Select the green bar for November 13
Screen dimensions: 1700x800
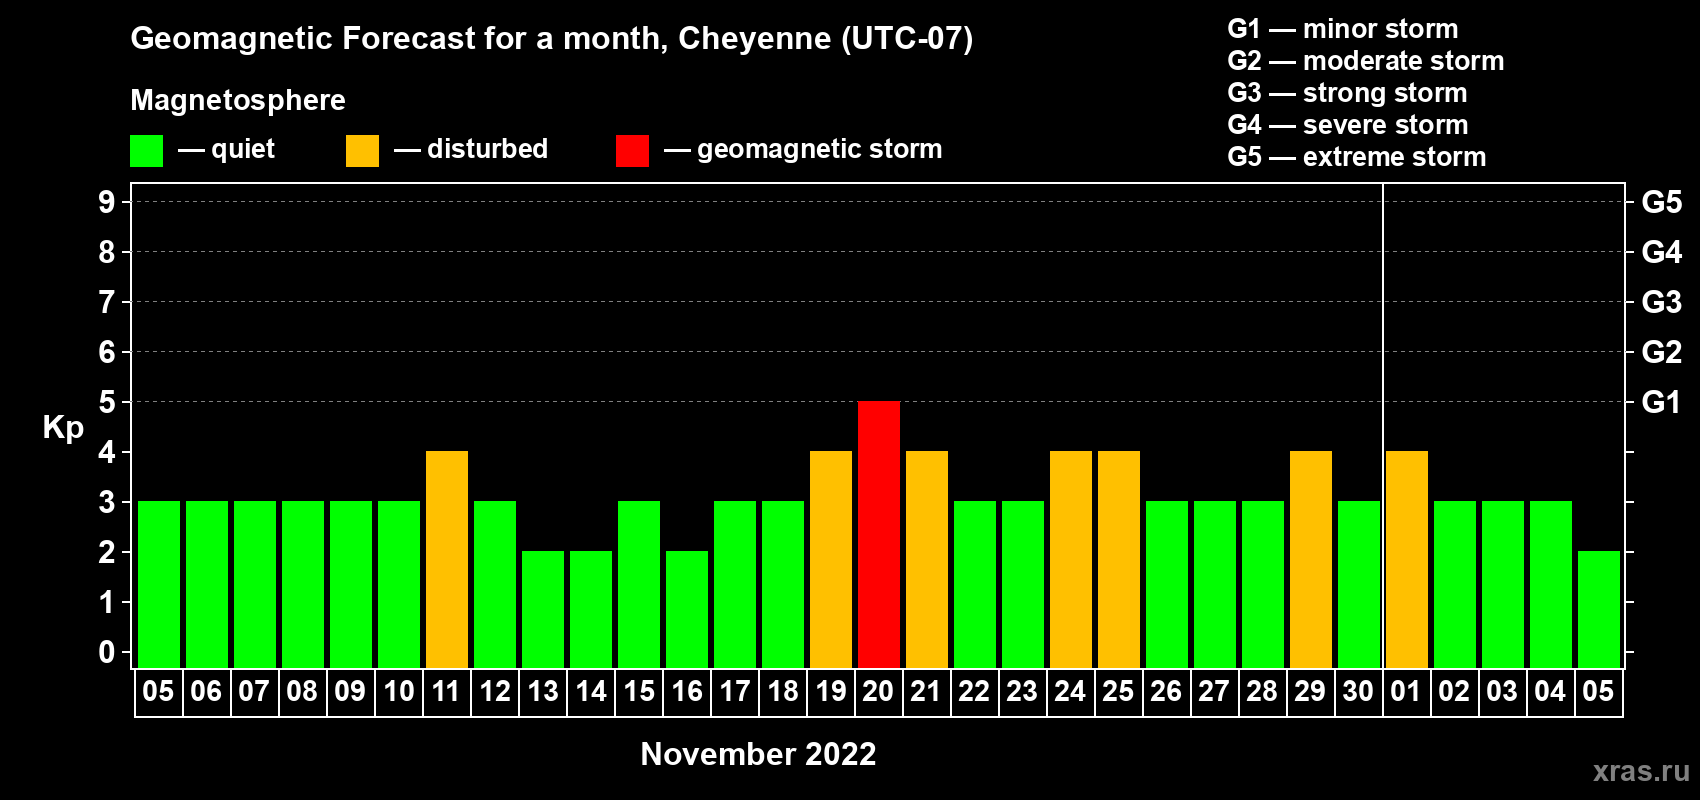(543, 609)
